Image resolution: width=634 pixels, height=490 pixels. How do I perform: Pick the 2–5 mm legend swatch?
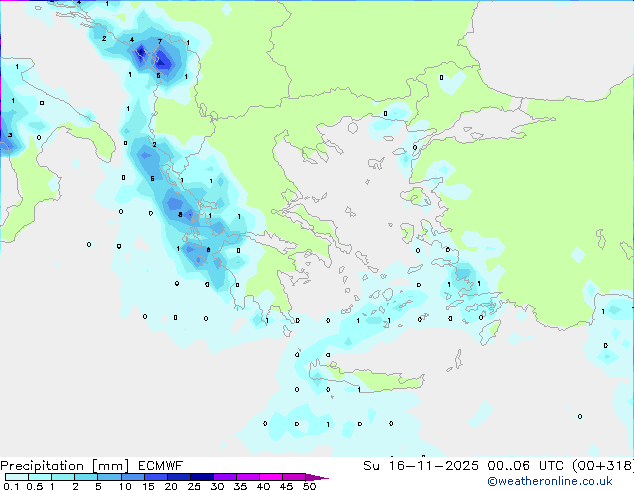[x=86, y=477]
